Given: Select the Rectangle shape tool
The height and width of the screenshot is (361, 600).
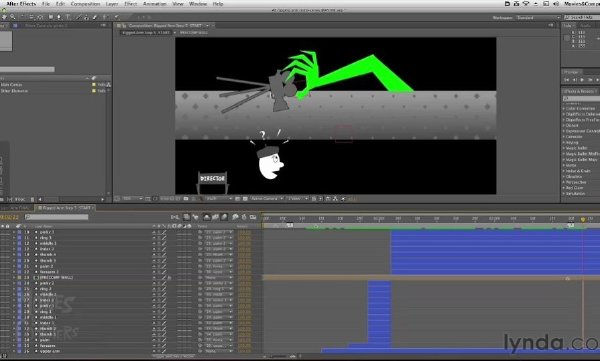Looking at the screenshot, I should 50,17.
